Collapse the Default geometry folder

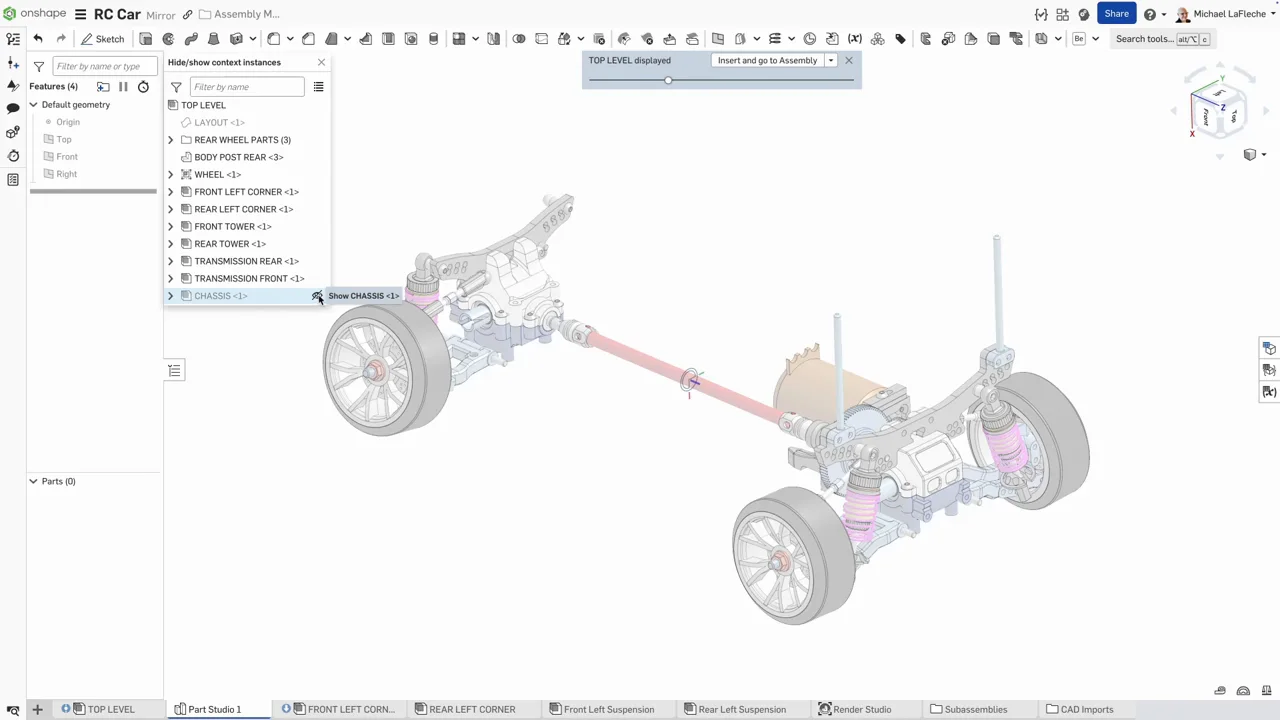pos(33,105)
